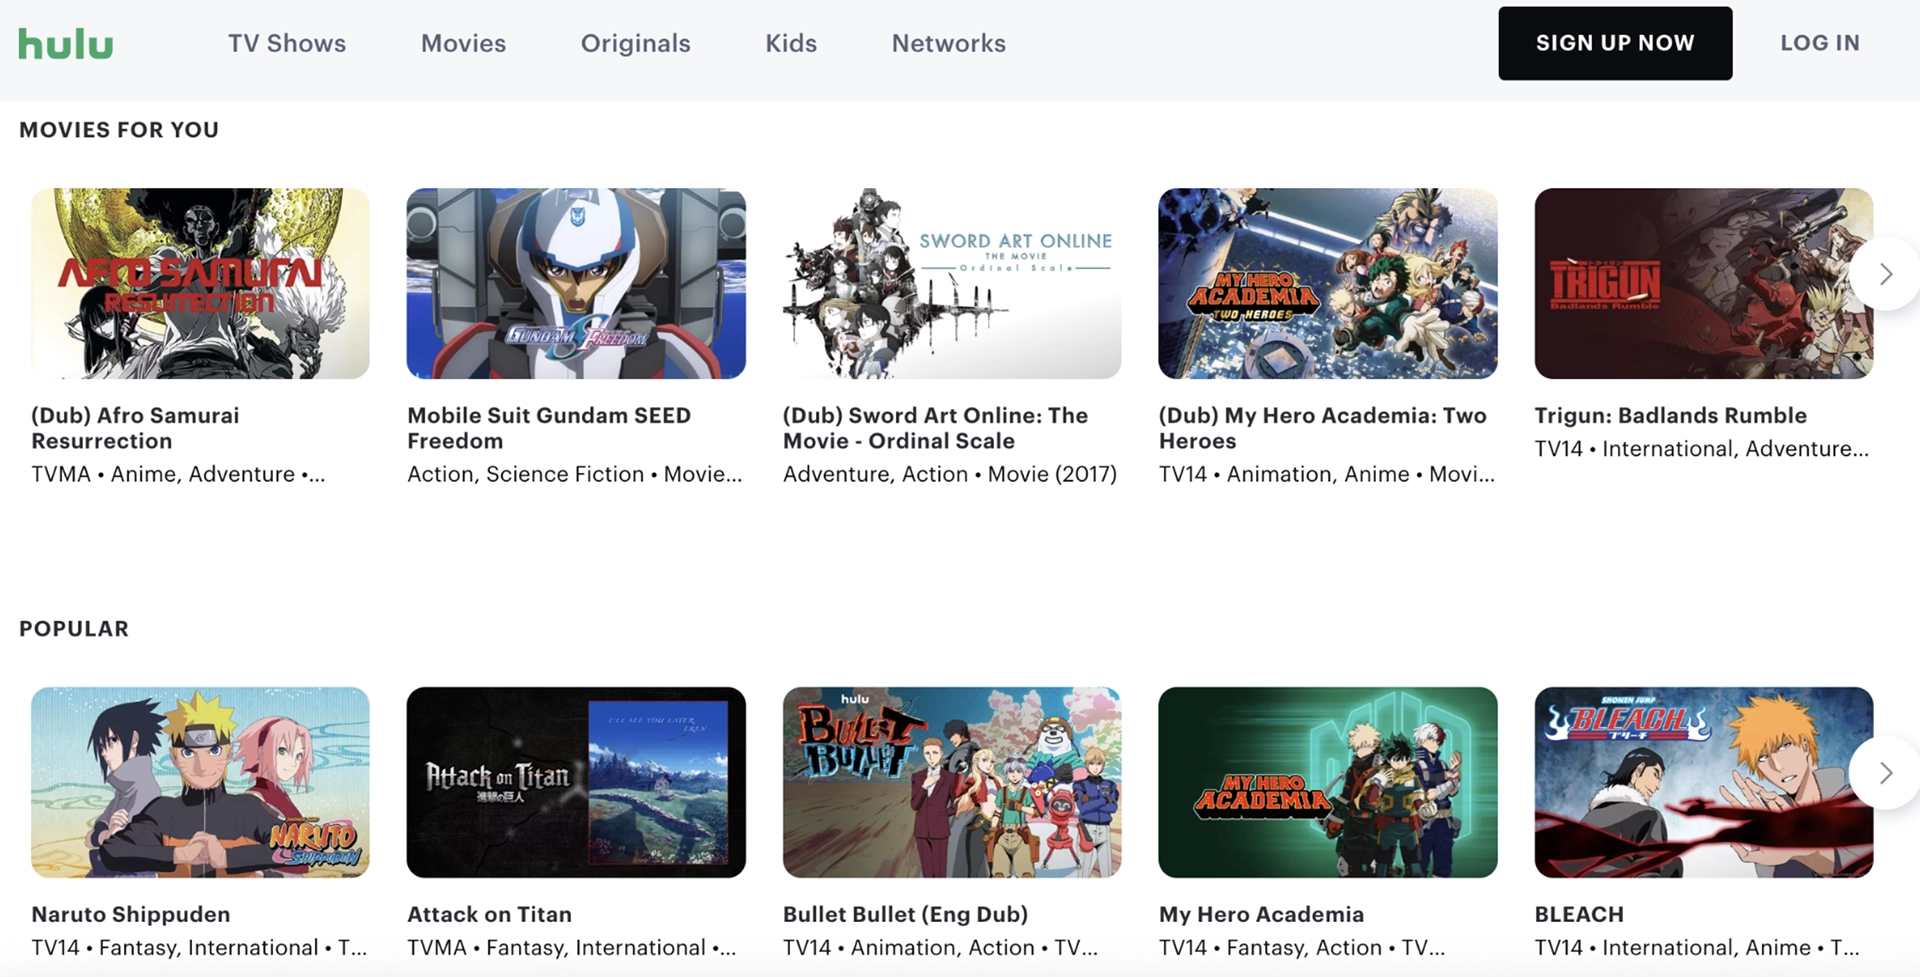1920x977 pixels.
Task: Open the Sword Art Online Ordinal Scale thumbnail
Action: pyautogui.click(x=952, y=283)
